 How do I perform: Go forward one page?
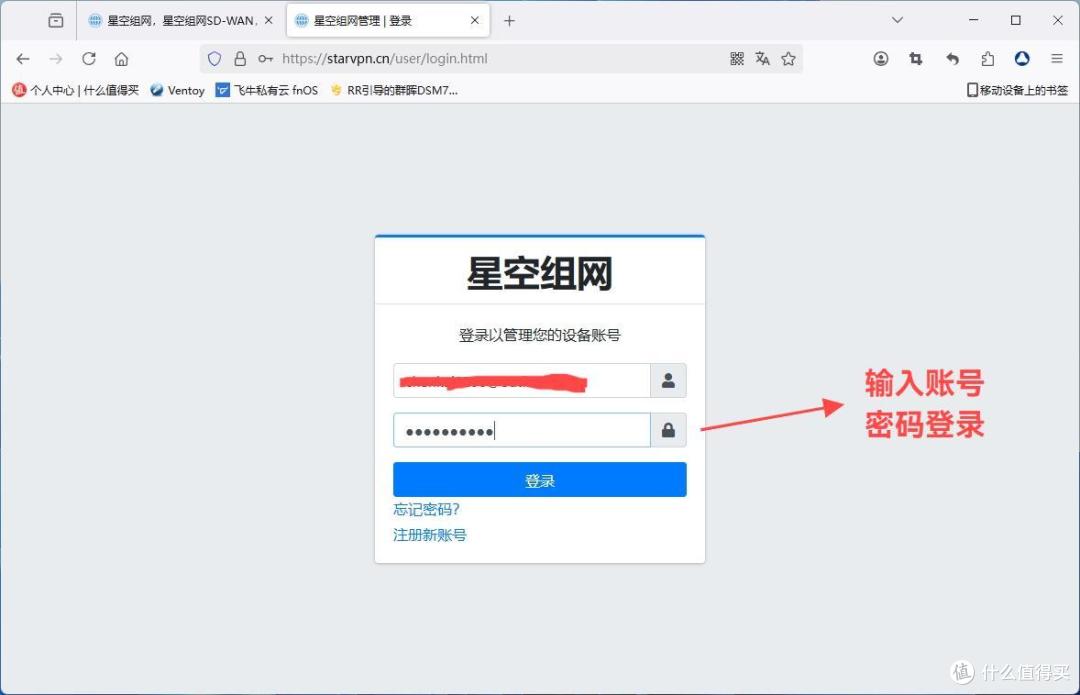[56, 59]
